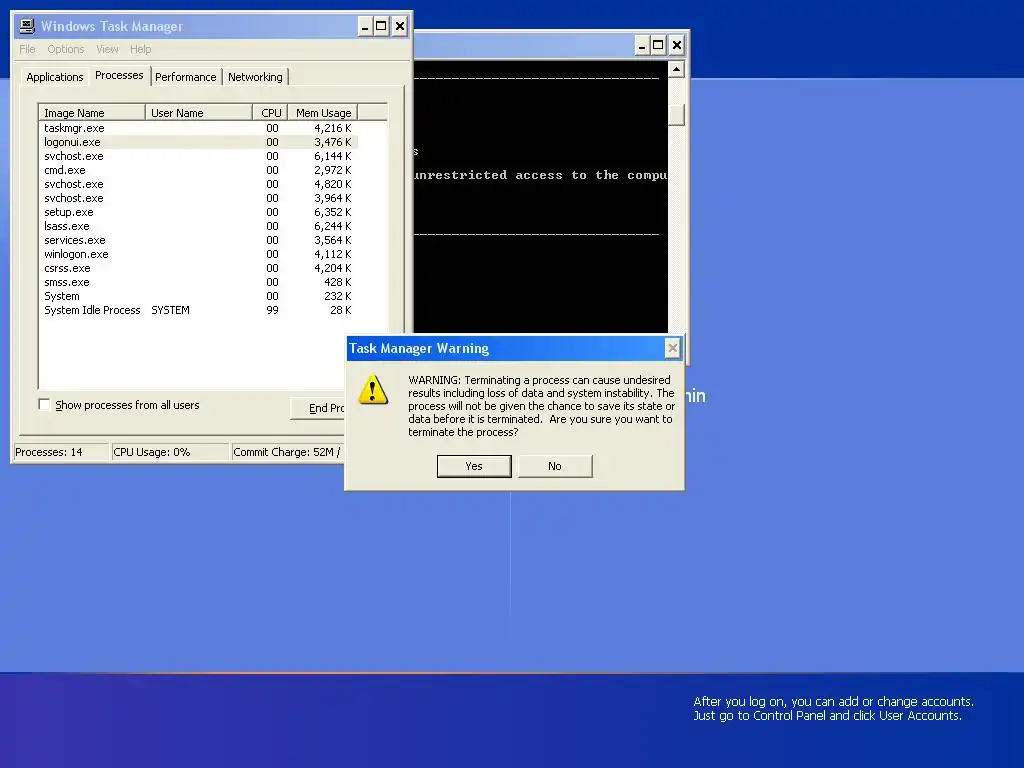1024x768 pixels.
Task: Click command prompt scrollbar up arrow
Action: click(677, 69)
